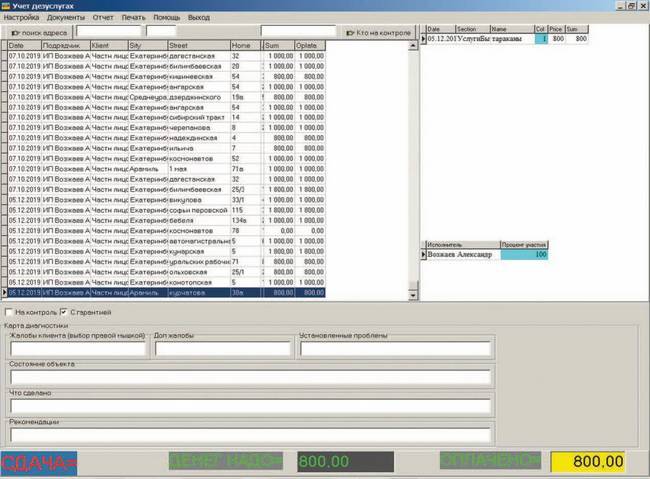Screen dimensions: 650x479
Task: Enable the 'На контроль' checkbox
Action: (x=10, y=313)
